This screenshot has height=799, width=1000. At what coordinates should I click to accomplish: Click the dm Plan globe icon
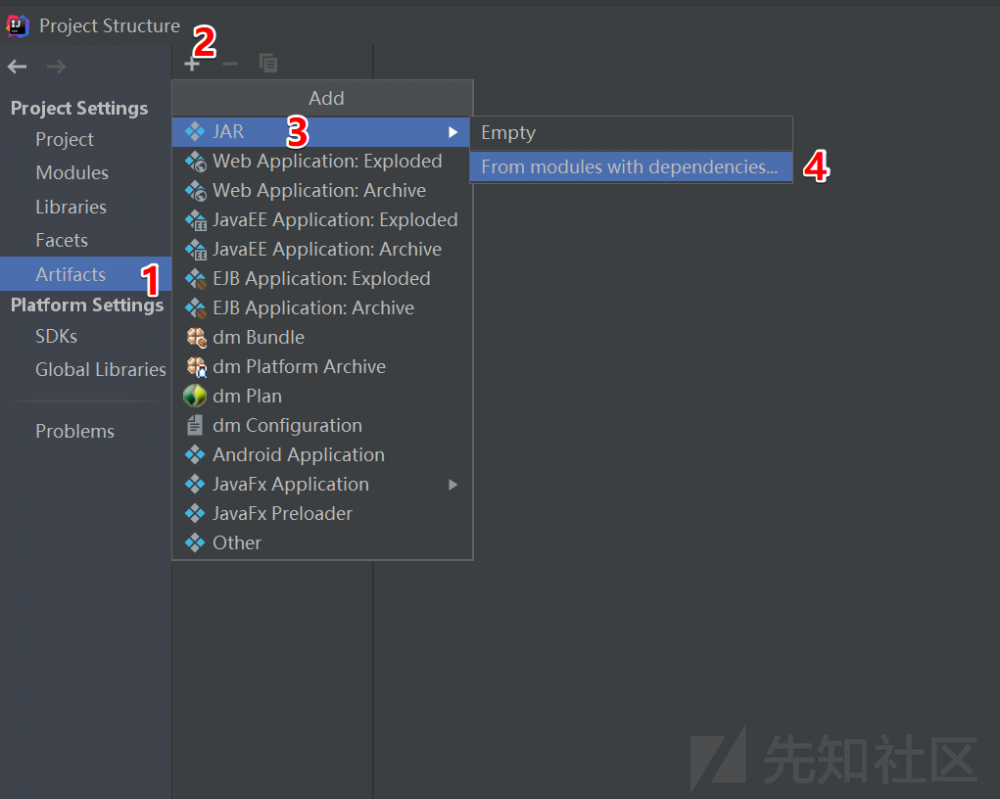pyautogui.click(x=196, y=395)
